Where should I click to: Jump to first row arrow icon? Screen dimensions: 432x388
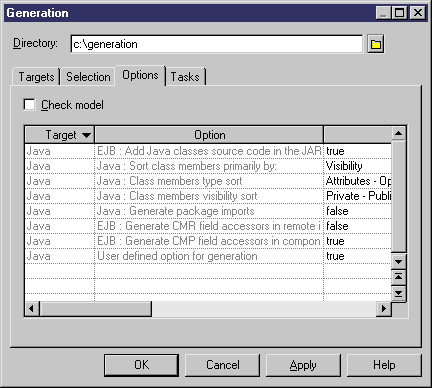398,277
